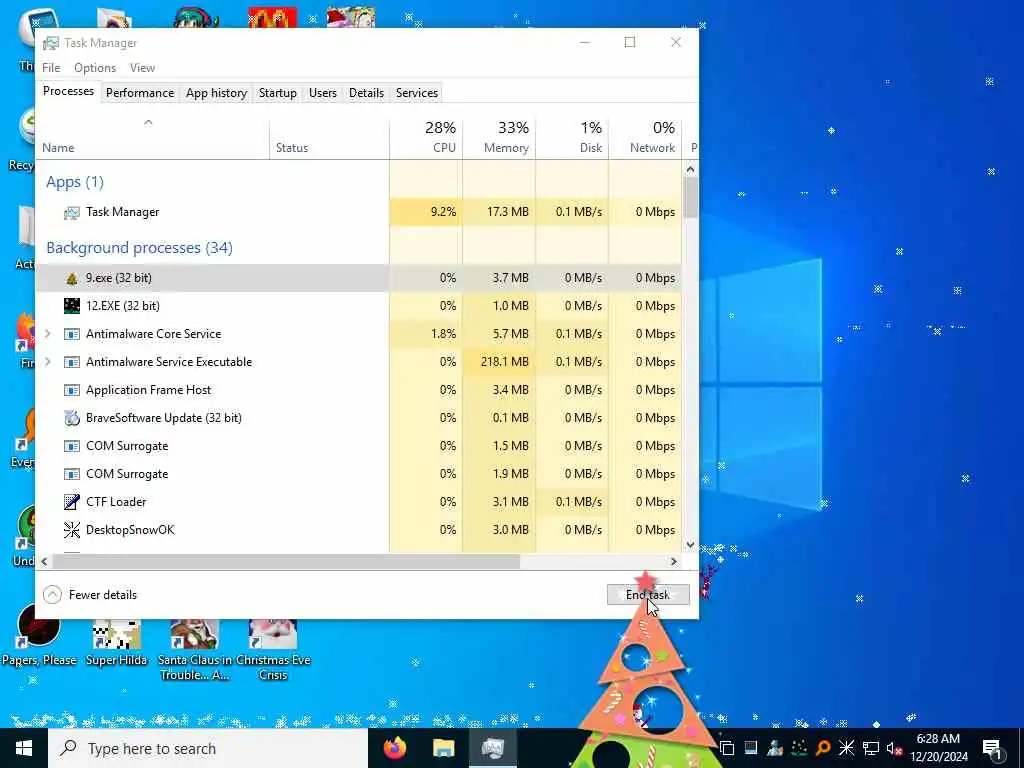Open the View menu
1024x768 pixels.
click(x=142, y=68)
